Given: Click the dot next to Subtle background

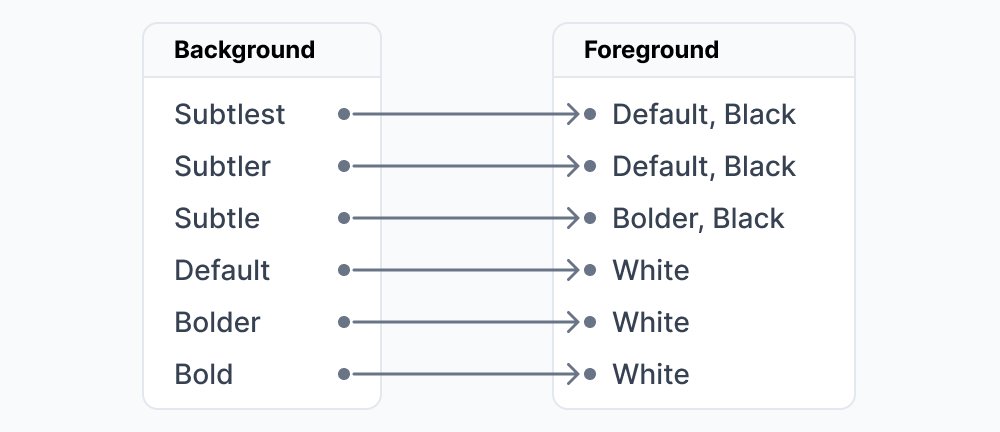Looking at the screenshot, I should (x=344, y=218).
